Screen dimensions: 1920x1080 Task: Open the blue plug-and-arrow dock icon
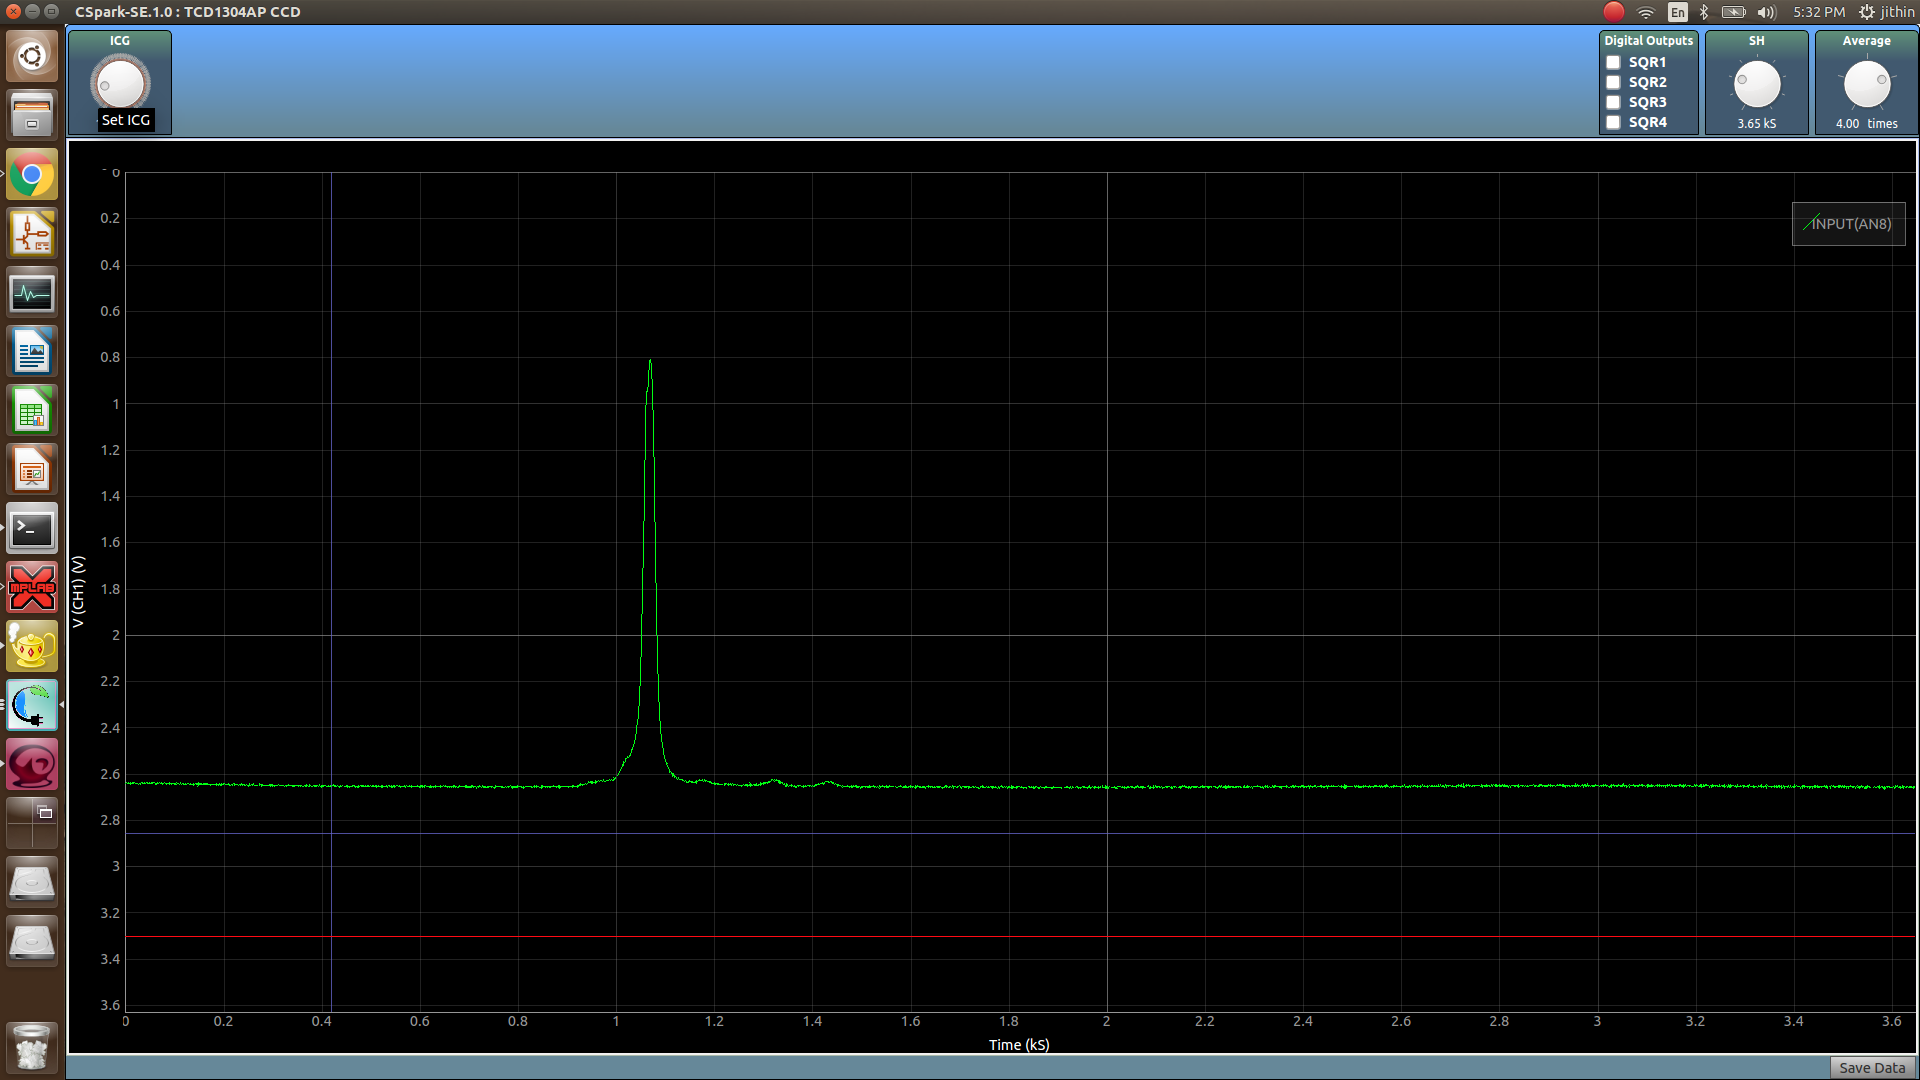pos(32,706)
